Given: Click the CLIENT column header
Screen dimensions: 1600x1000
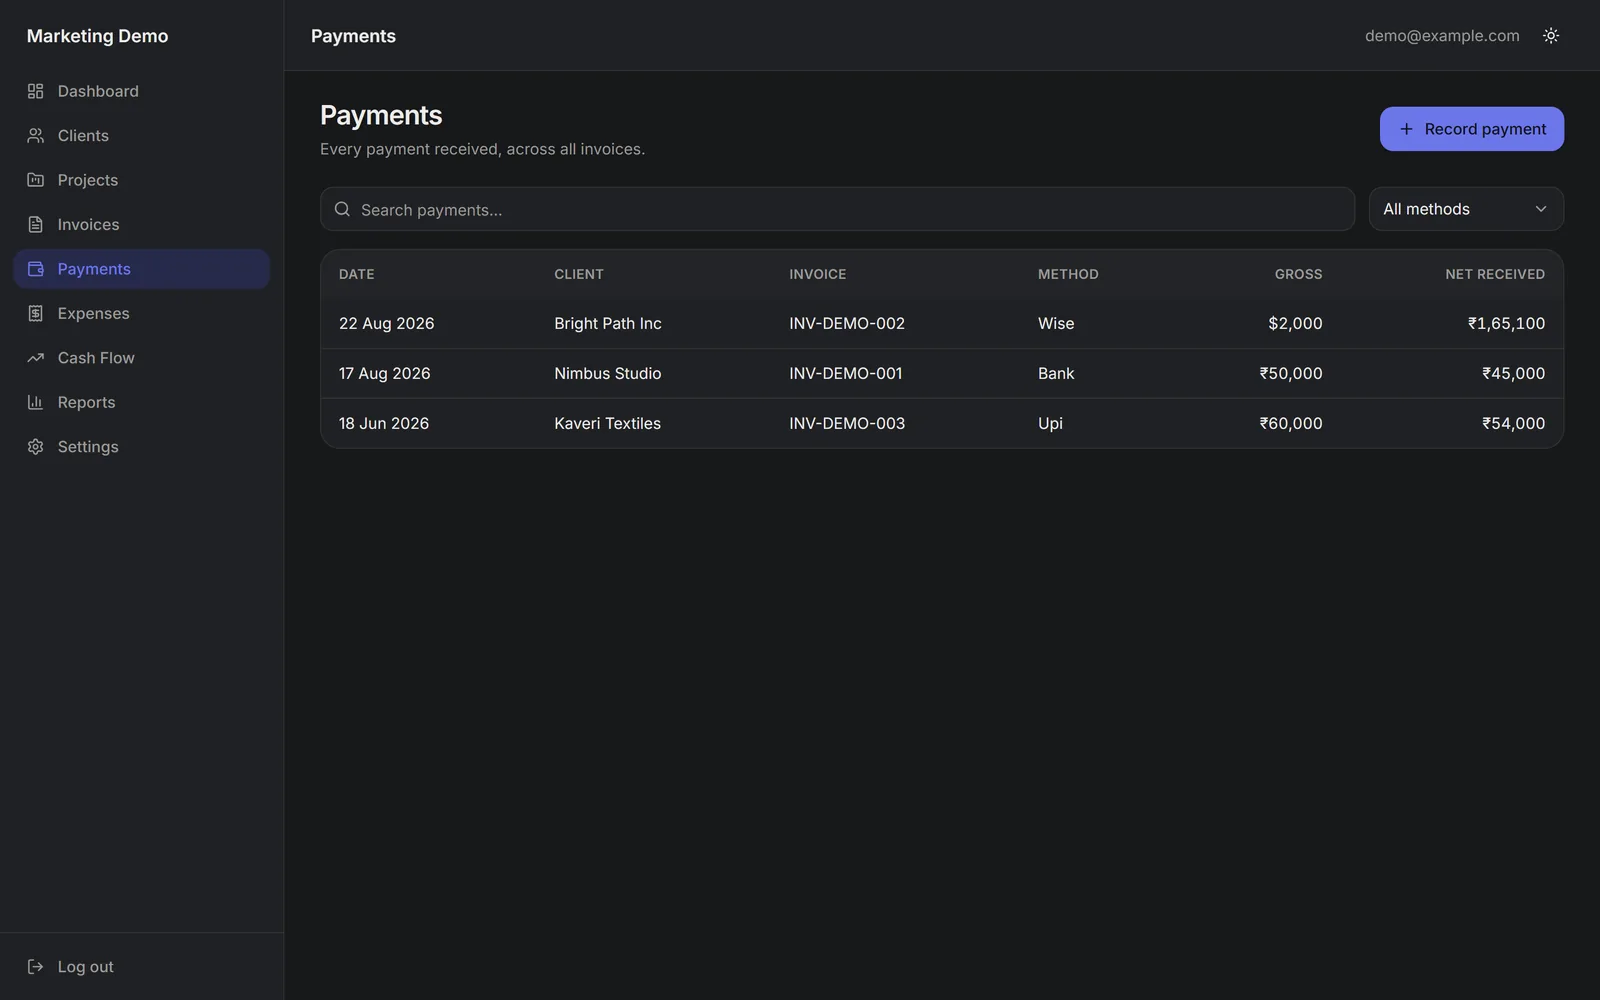Looking at the screenshot, I should pyautogui.click(x=579, y=274).
